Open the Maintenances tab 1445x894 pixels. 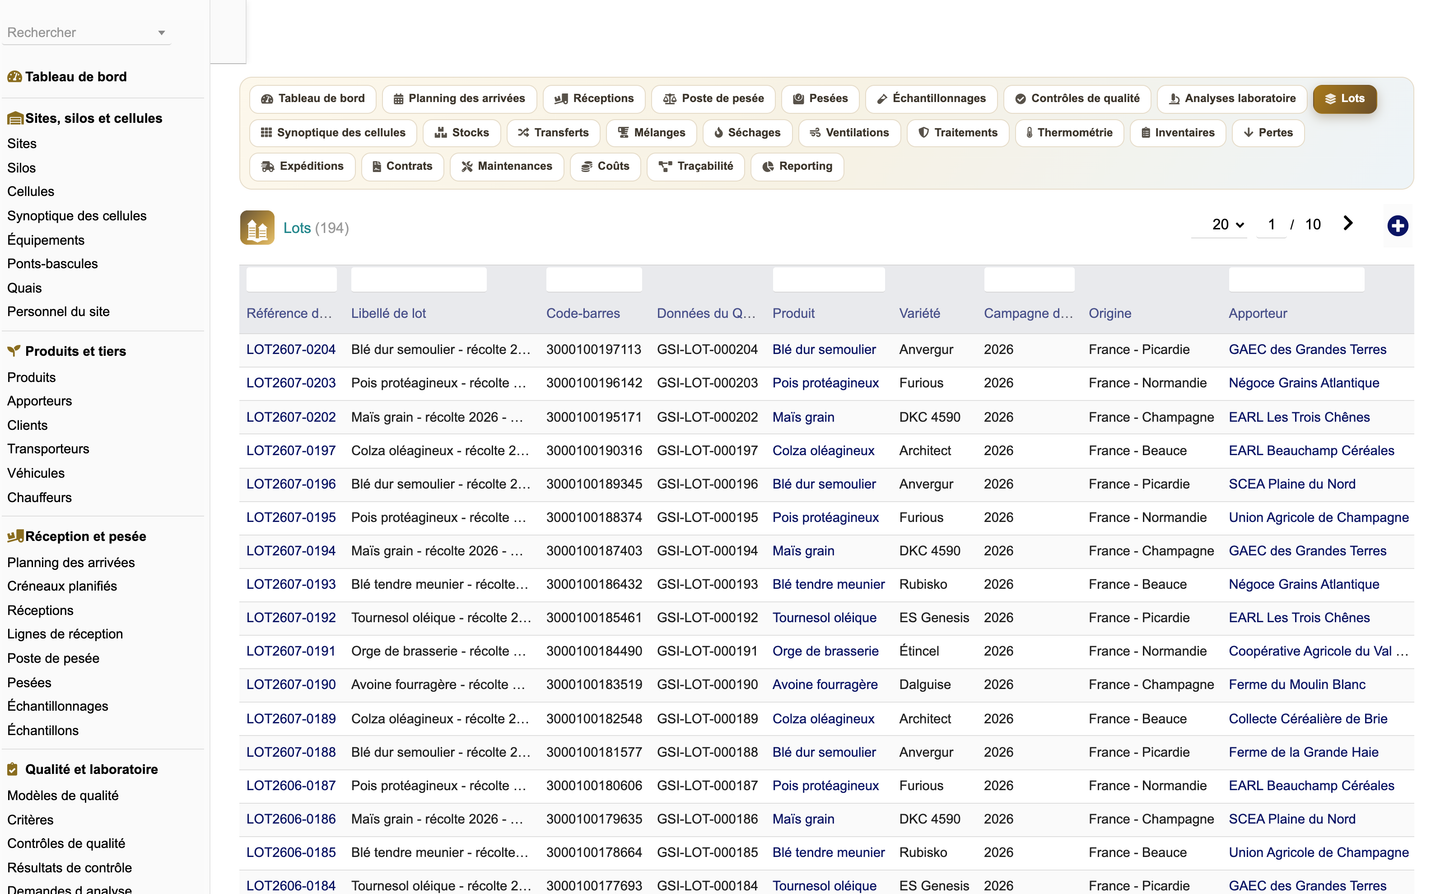(507, 167)
